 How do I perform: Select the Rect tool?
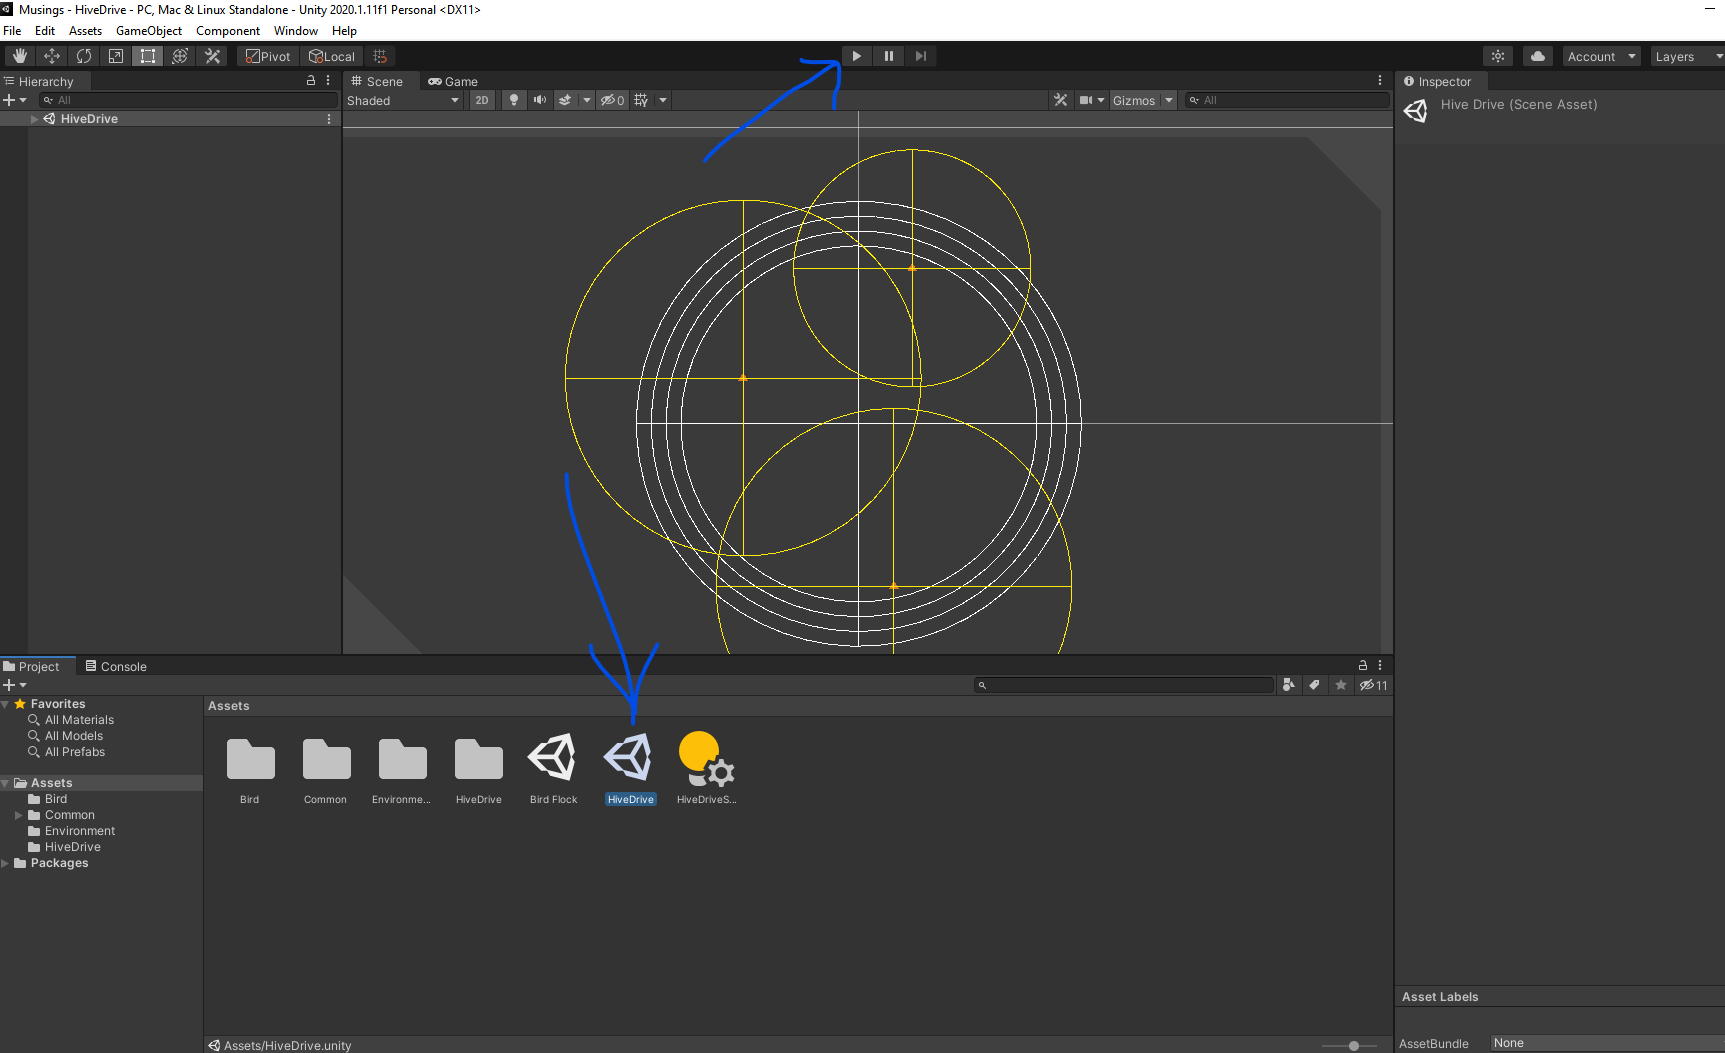click(x=148, y=56)
